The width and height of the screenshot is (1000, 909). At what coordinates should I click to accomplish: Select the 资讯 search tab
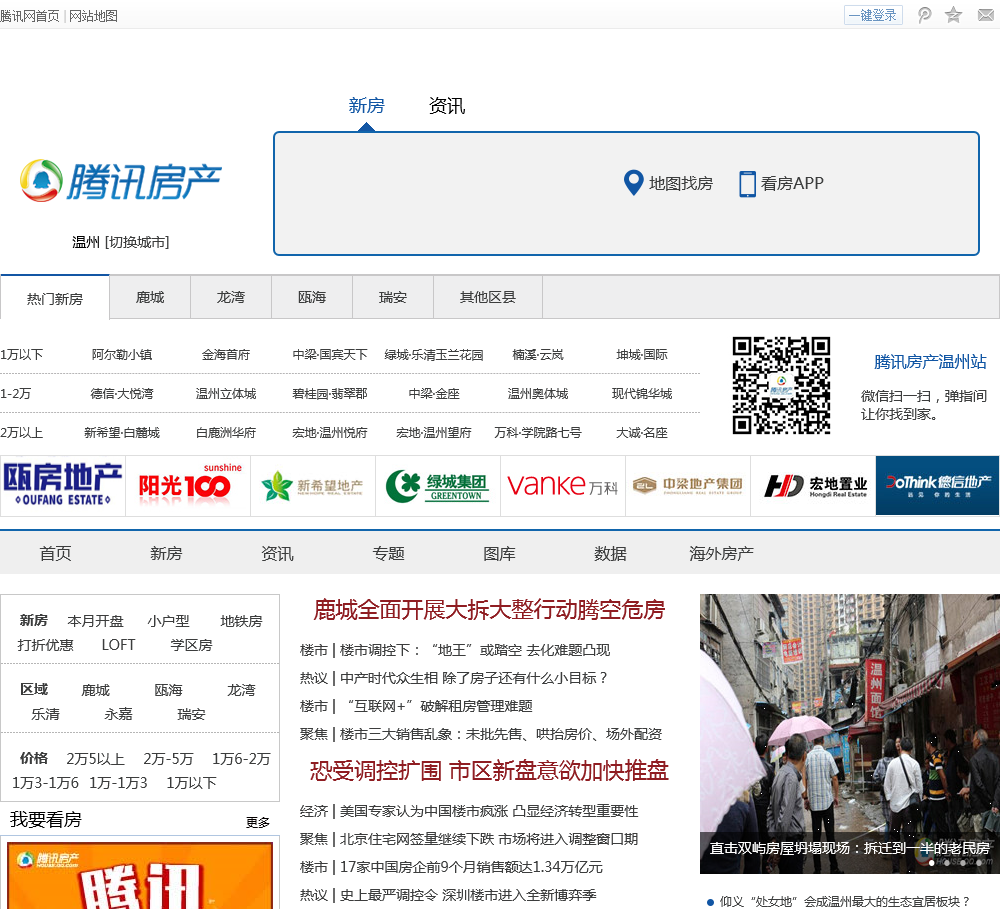(x=446, y=105)
